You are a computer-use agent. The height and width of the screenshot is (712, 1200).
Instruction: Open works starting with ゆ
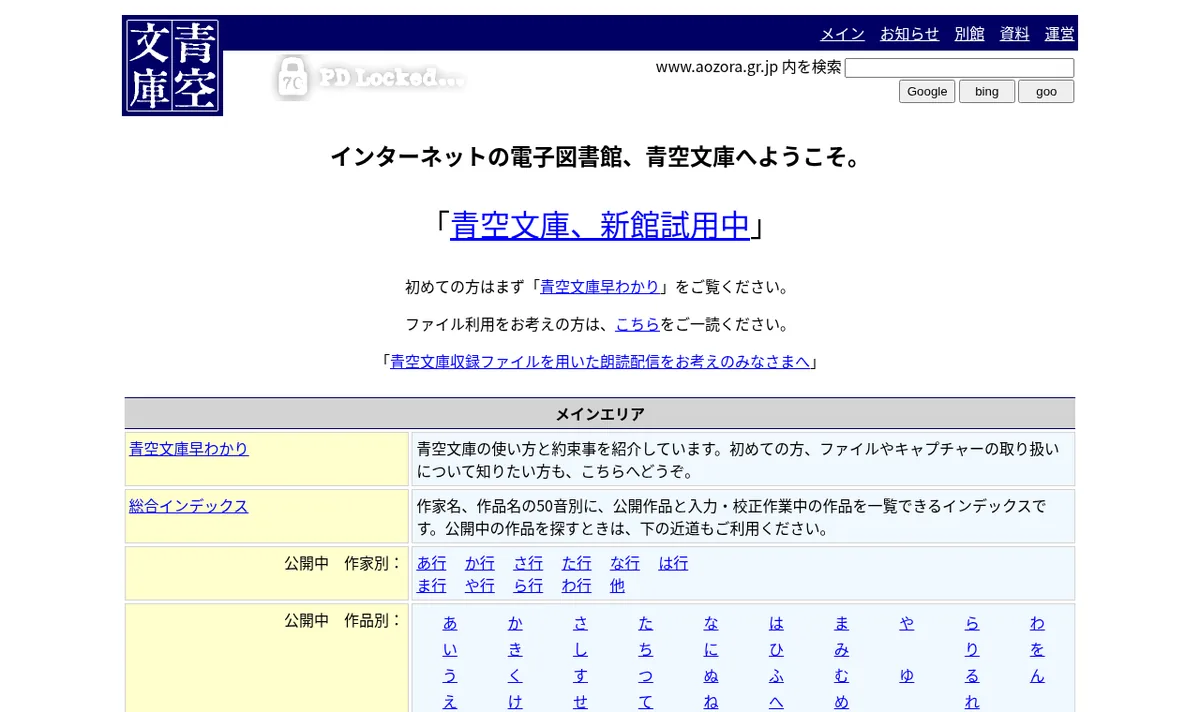[x=906, y=675]
